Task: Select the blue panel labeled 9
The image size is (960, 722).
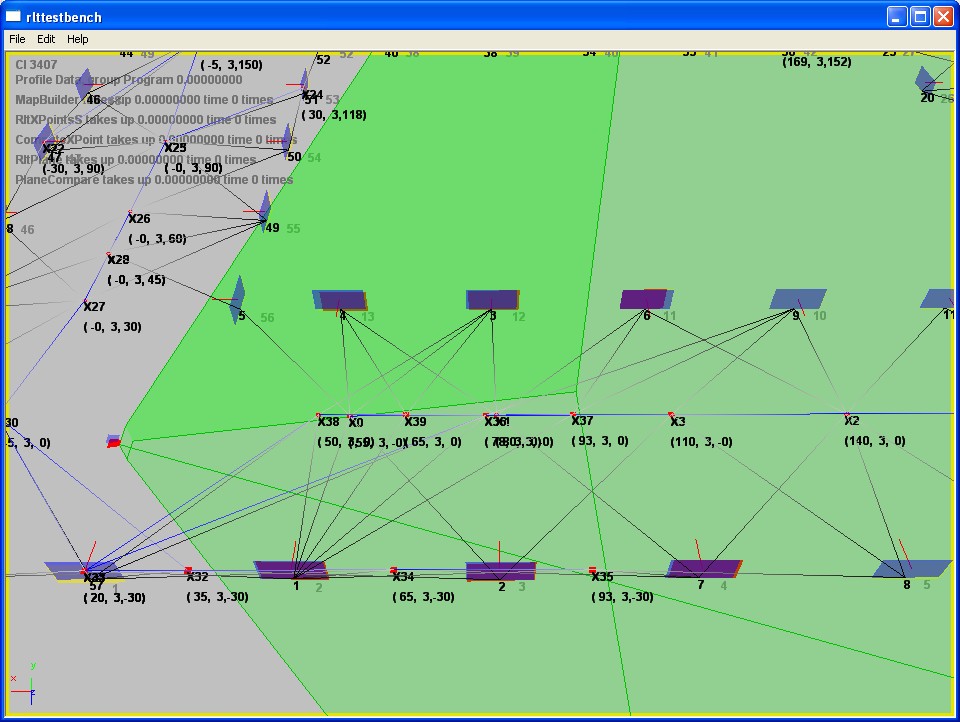Action: (x=797, y=298)
